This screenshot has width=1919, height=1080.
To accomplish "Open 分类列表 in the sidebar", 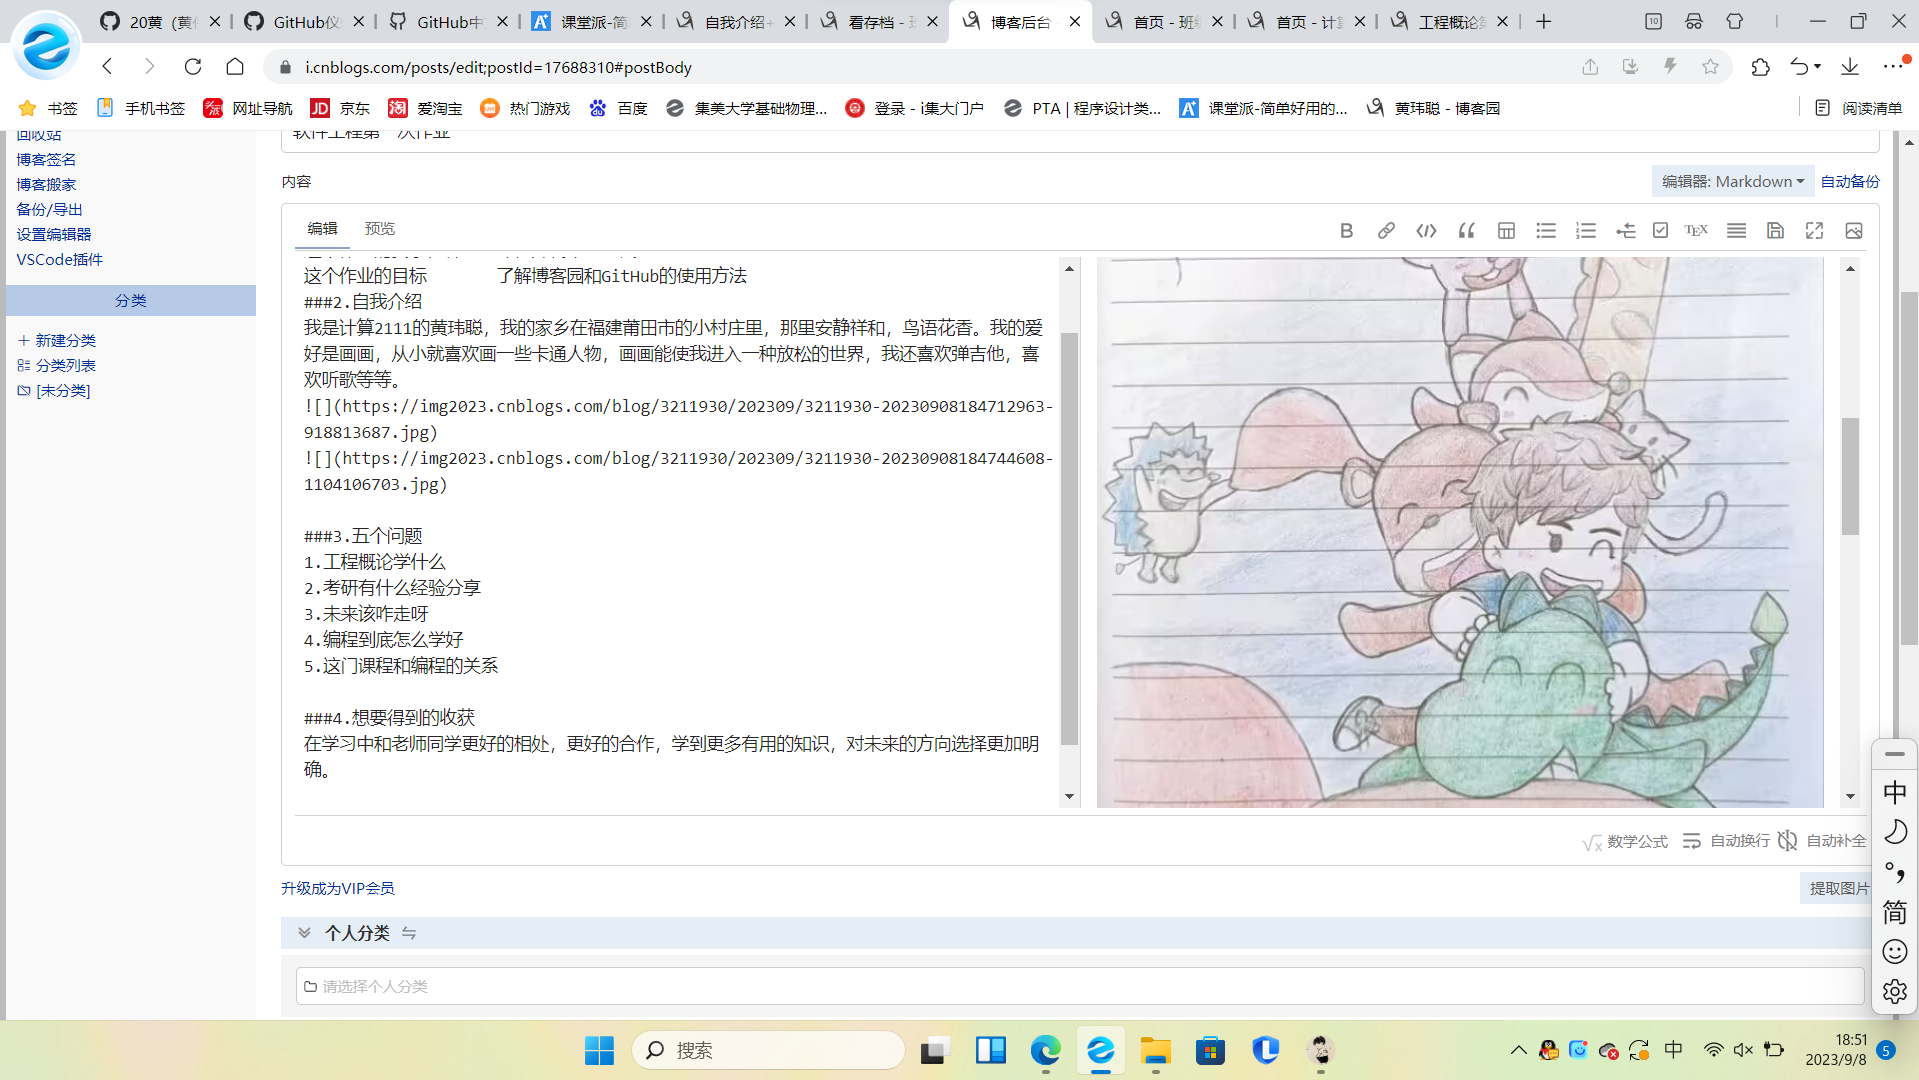I will [x=57, y=365].
